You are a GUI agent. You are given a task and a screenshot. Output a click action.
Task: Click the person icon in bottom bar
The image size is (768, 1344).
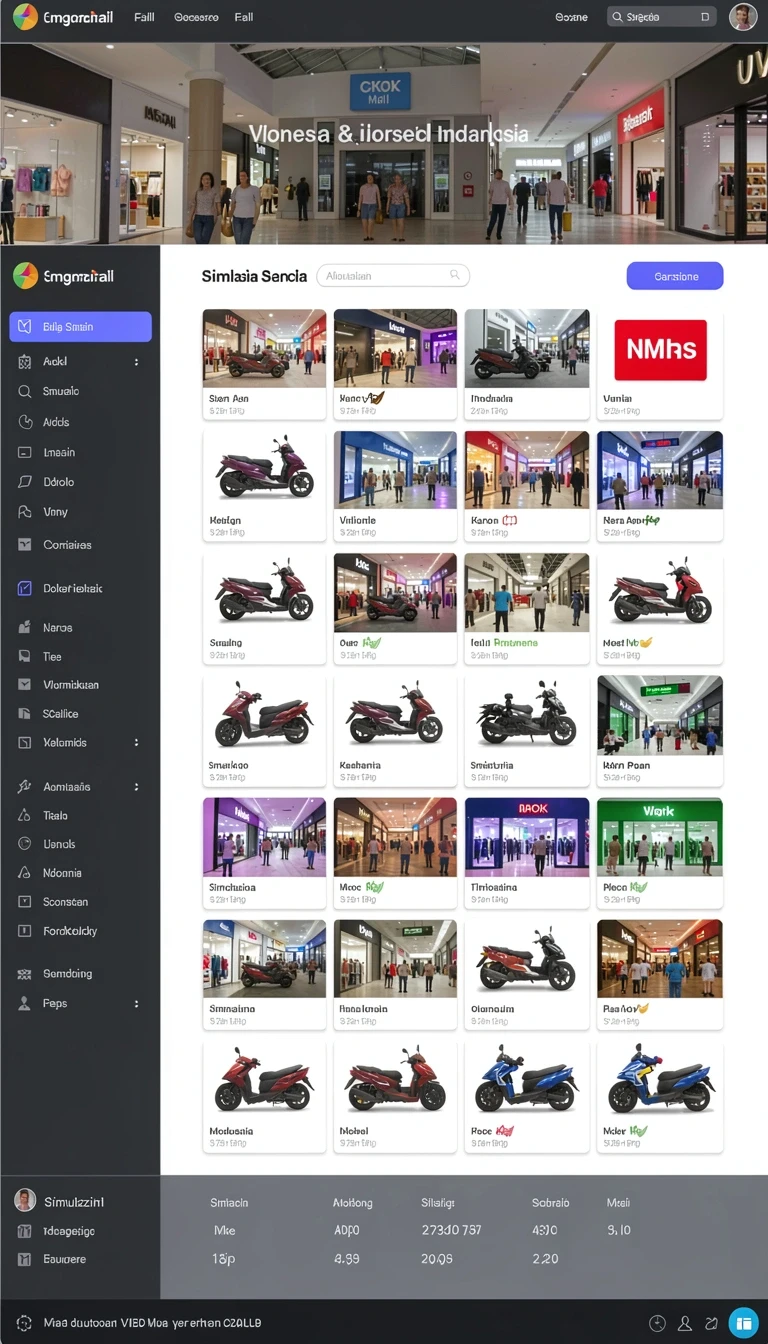685,1323
